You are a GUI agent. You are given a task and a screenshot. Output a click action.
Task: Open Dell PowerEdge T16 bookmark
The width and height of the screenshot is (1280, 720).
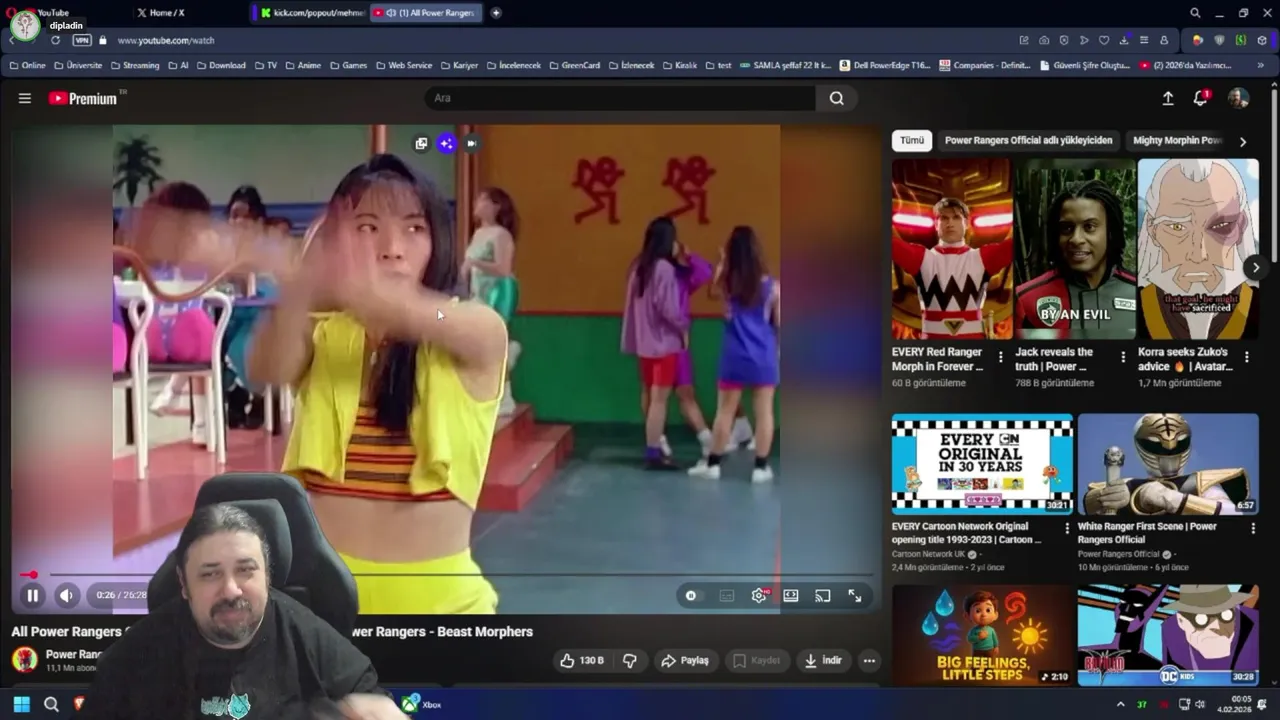[x=885, y=65]
